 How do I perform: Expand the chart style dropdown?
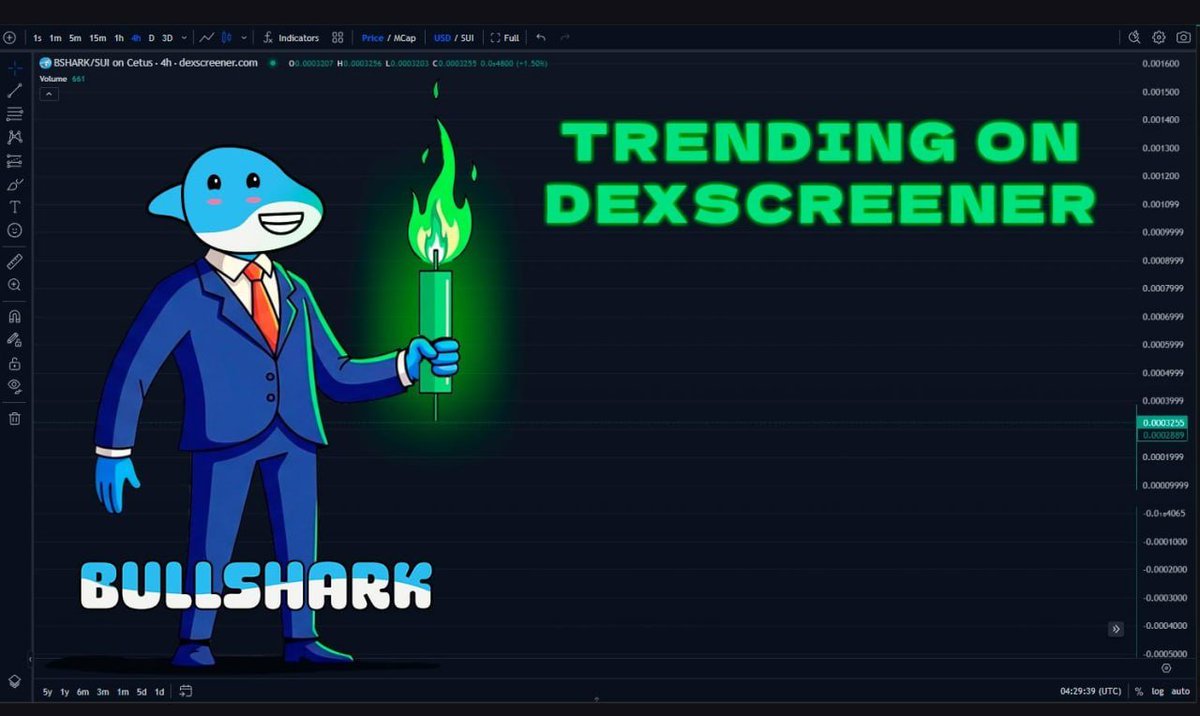[243, 38]
